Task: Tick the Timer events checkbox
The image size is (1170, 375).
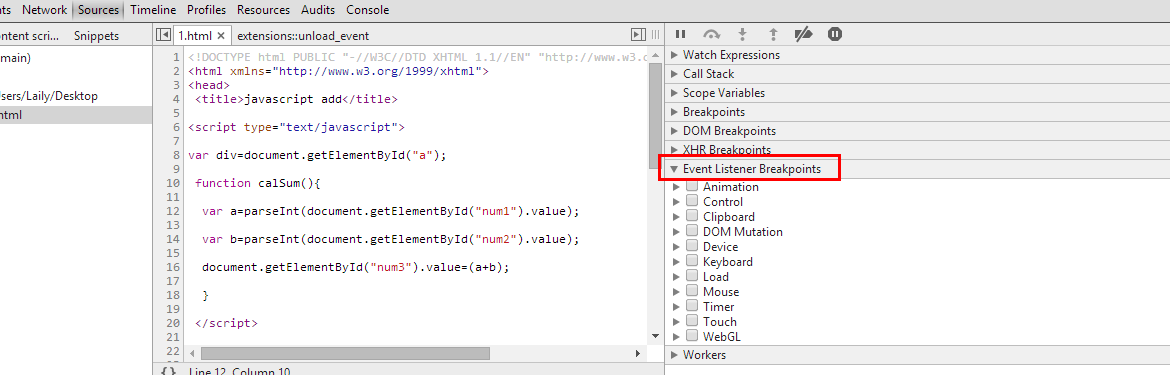Action: coord(691,306)
